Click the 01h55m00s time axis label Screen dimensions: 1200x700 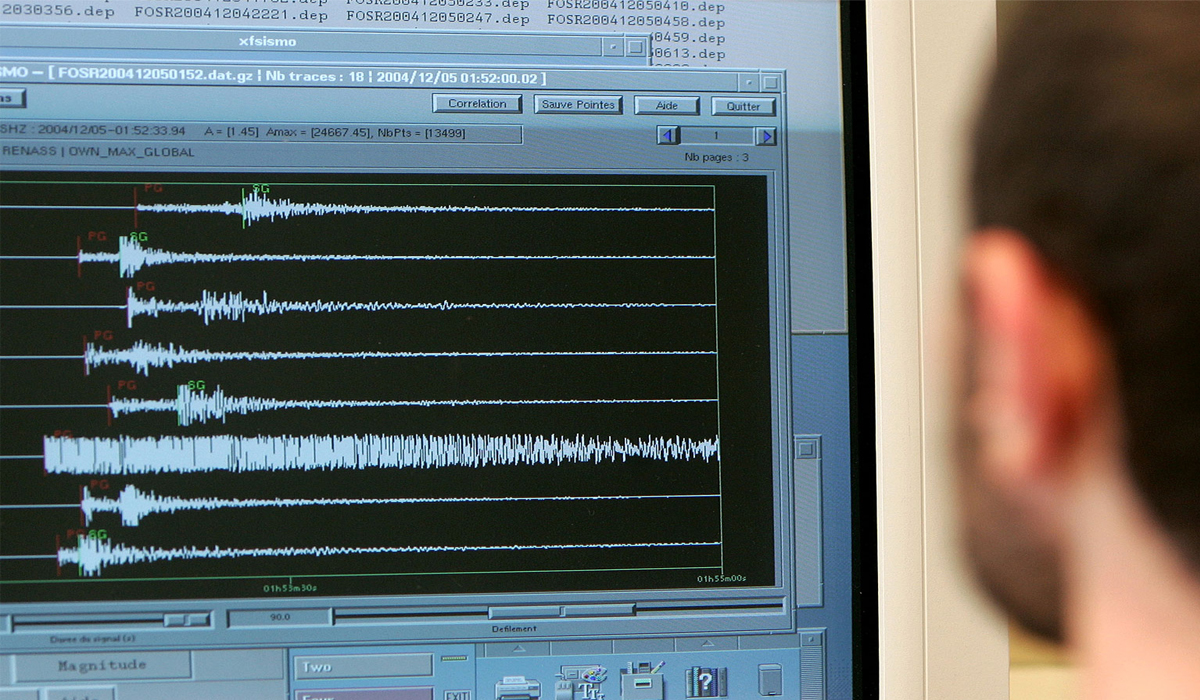tap(722, 579)
